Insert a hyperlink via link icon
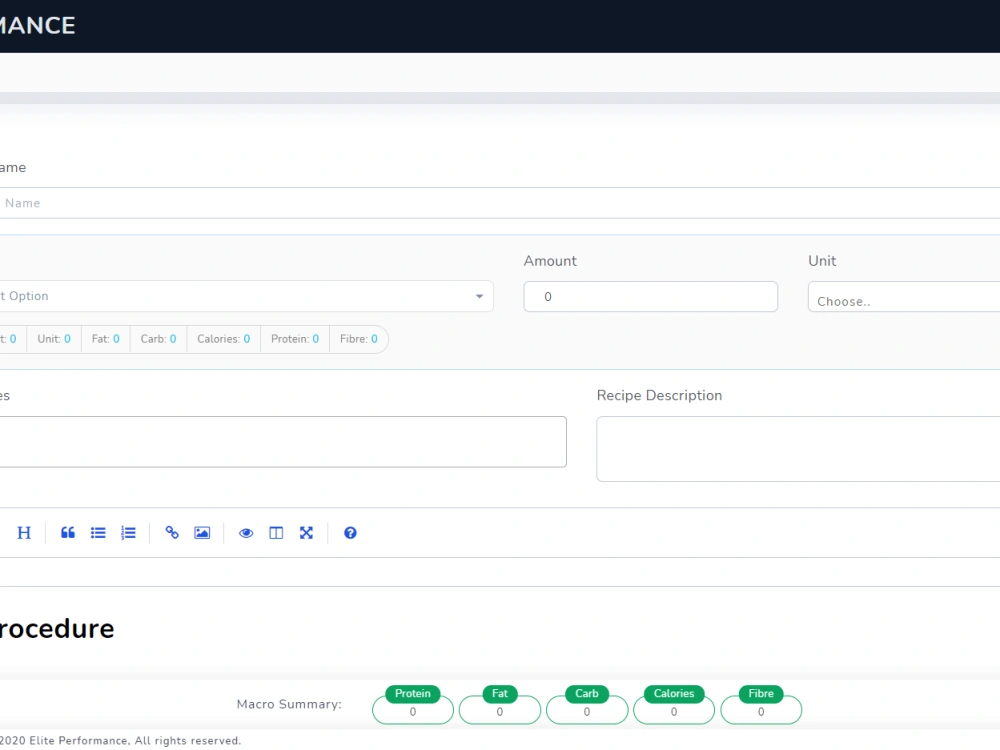The width and height of the screenshot is (1000, 750). [x=172, y=533]
